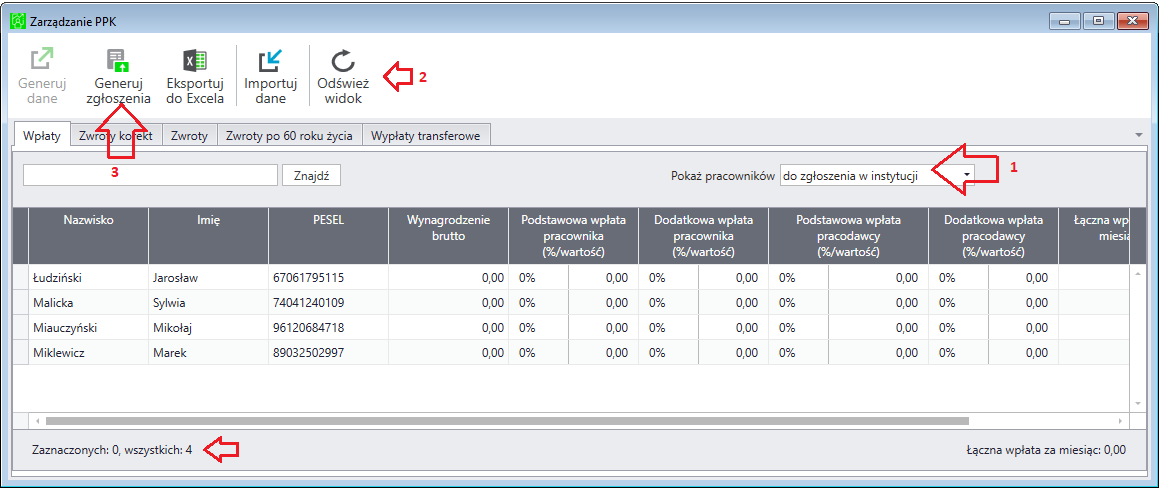The image size is (1162, 489).
Task: Select the Zwroty tab
Action: coord(190,136)
